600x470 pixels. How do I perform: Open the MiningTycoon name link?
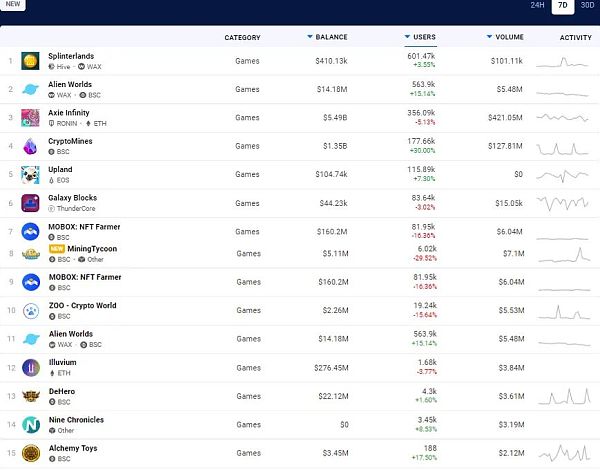(x=93, y=247)
